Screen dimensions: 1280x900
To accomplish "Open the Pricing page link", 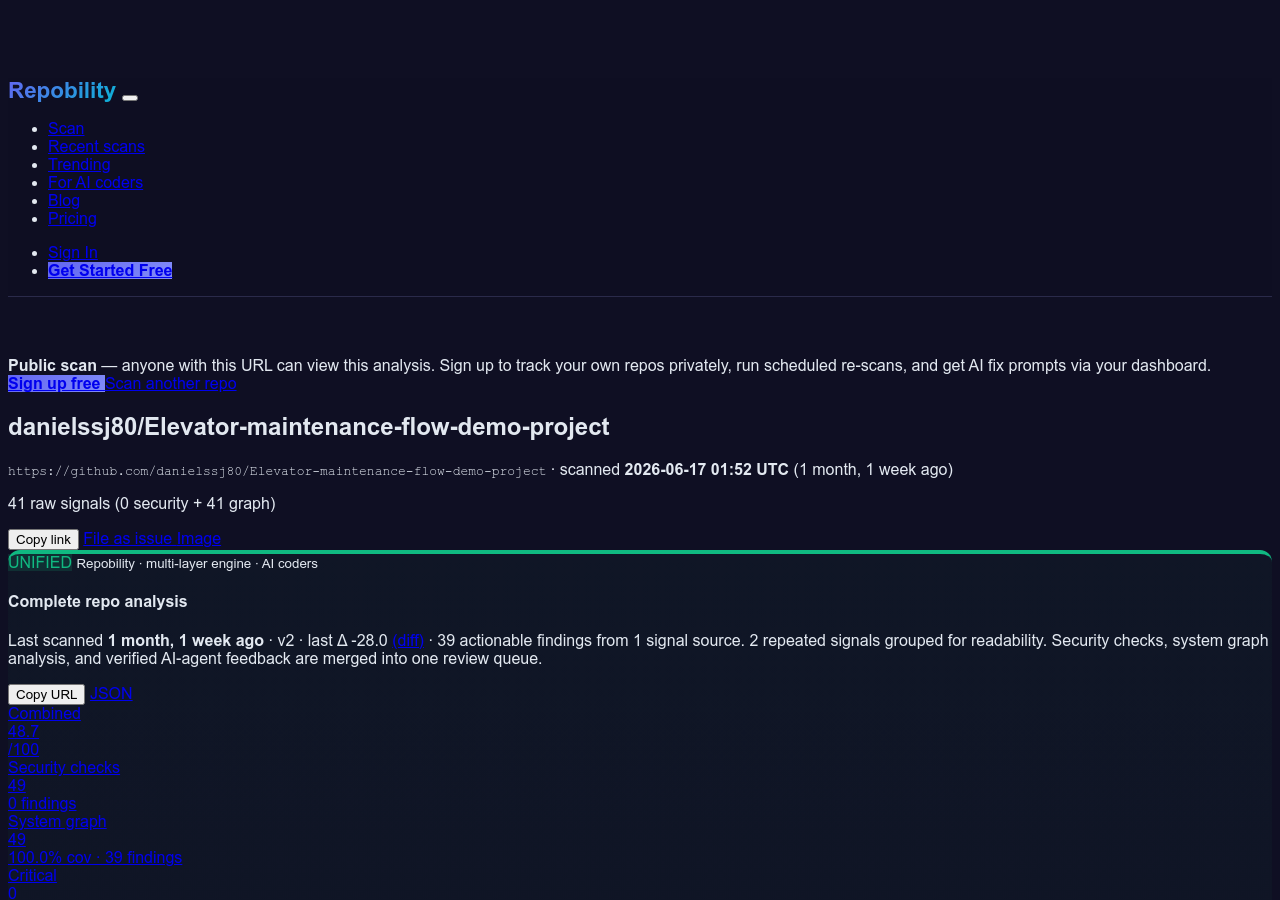I will (x=72, y=218).
